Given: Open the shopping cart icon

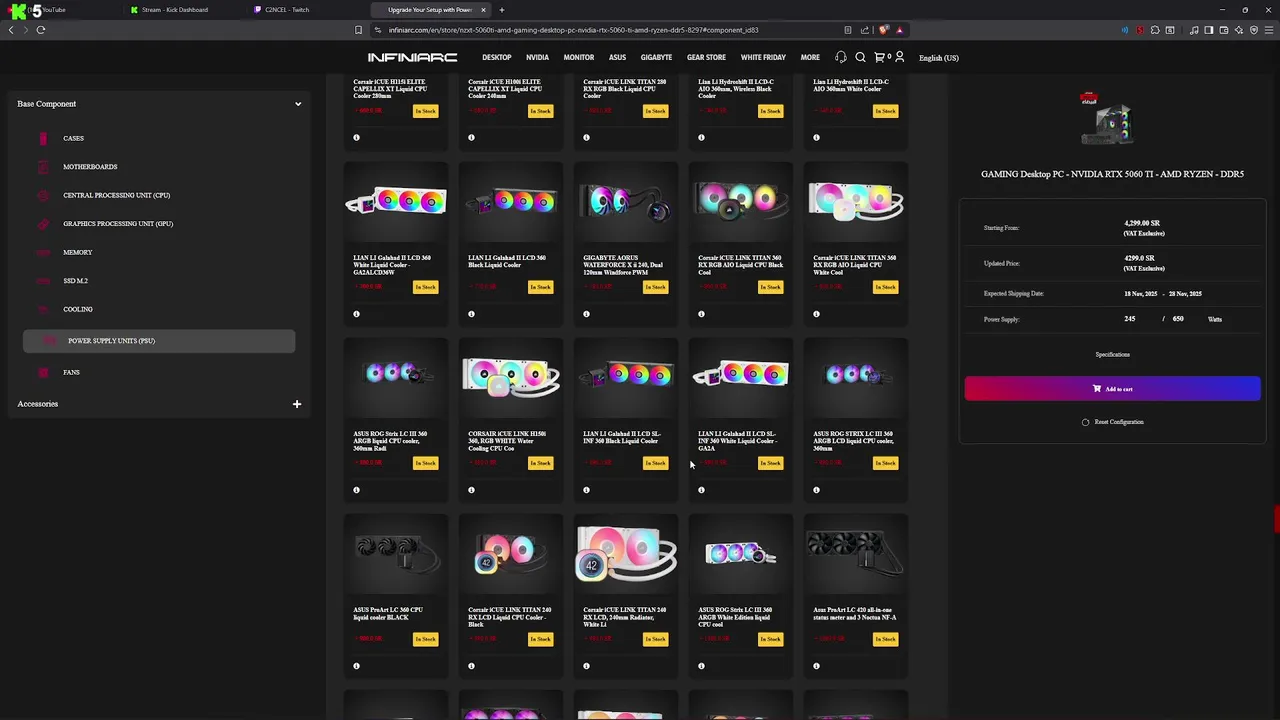Looking at the screenshot, I should pyautogui.click(x=879, y=57).
